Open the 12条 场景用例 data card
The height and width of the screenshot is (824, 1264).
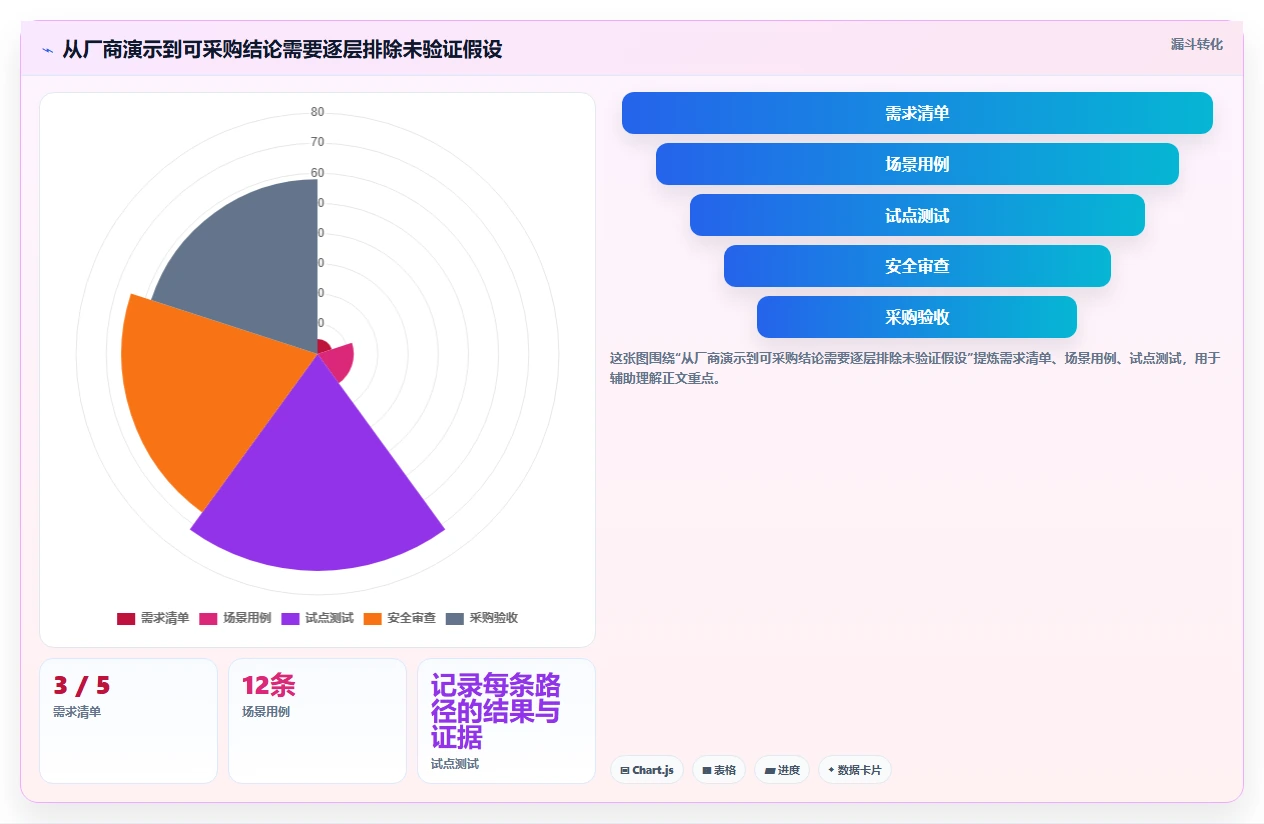[x=317, y=721]
